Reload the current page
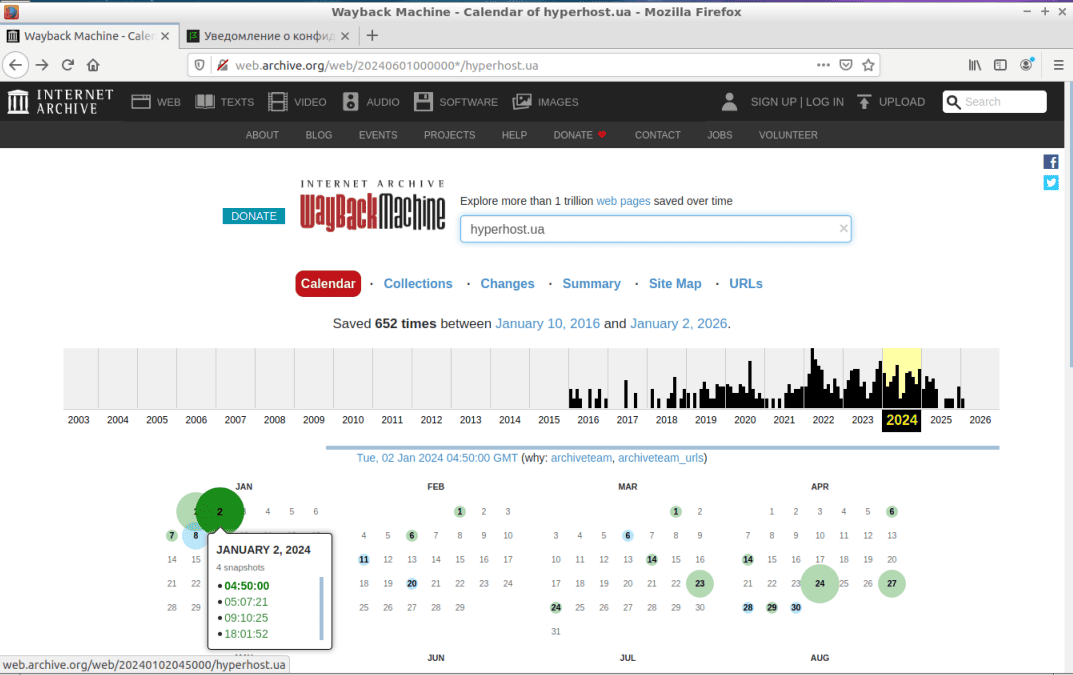This screenshot has width=1073, height=675. [x=68, y=65]
